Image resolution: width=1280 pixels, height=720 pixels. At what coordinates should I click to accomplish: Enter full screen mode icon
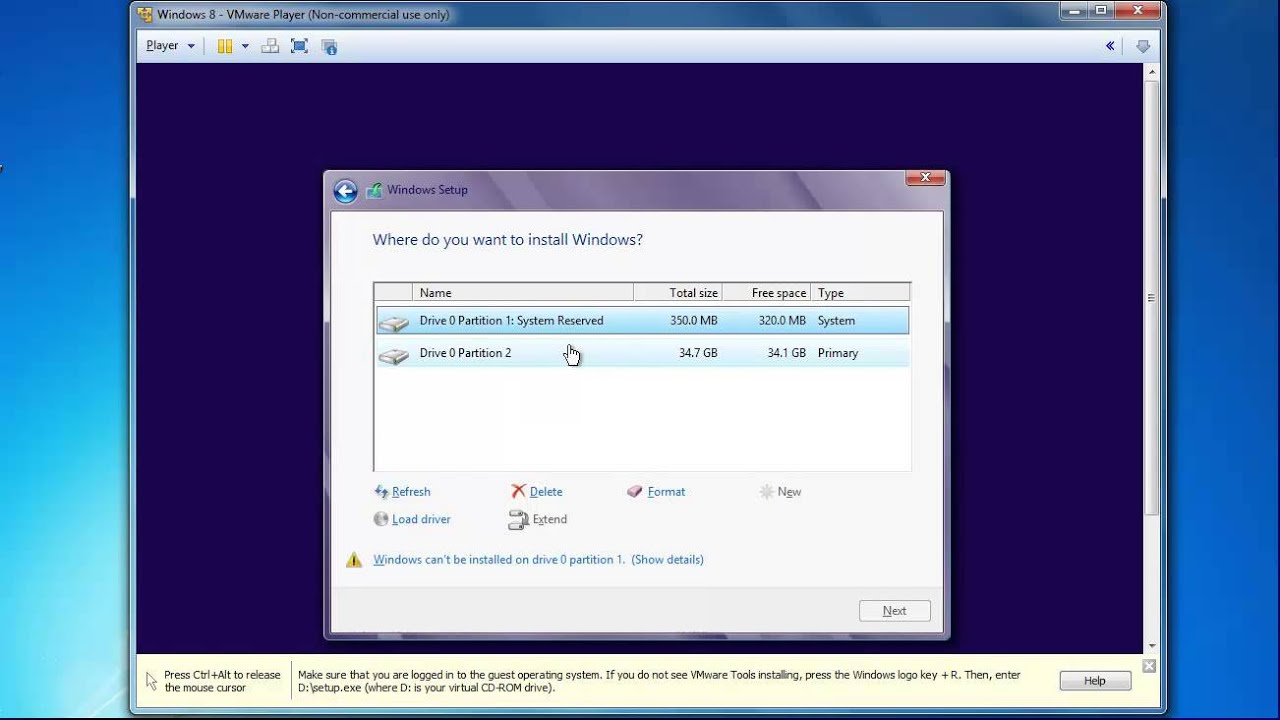pos(299,46)
